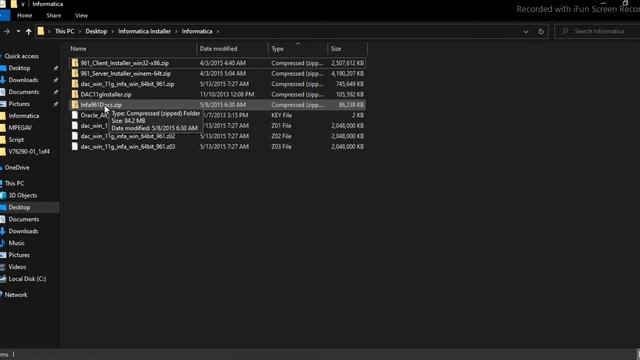Click the Search Informatica field

pyautogui.click(x=599, y=31)
